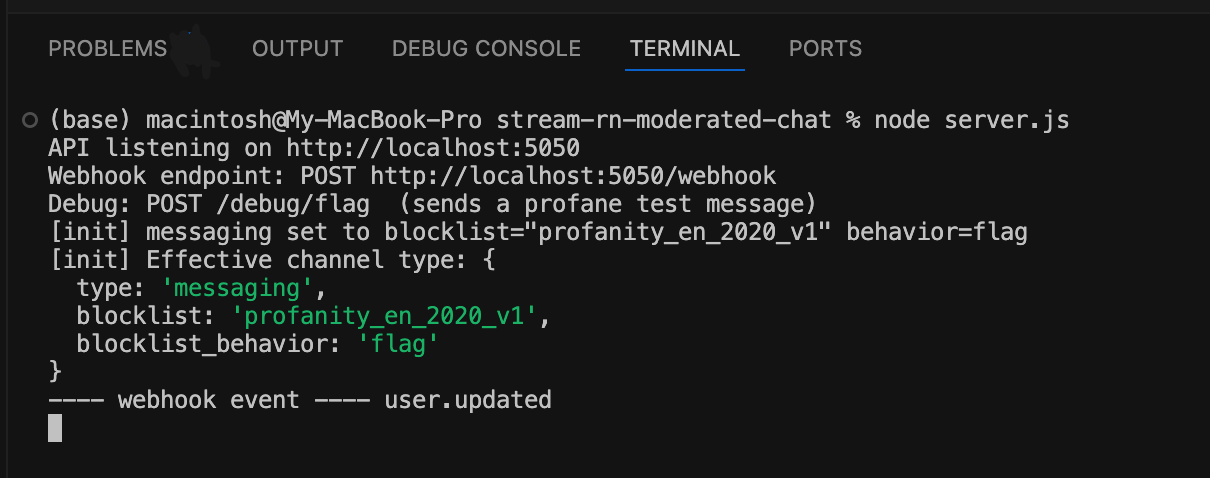This screenshot has height=478, width=1210.
Task: Open the http://localhost:5050 API listening link
Action: pos(433,148)
